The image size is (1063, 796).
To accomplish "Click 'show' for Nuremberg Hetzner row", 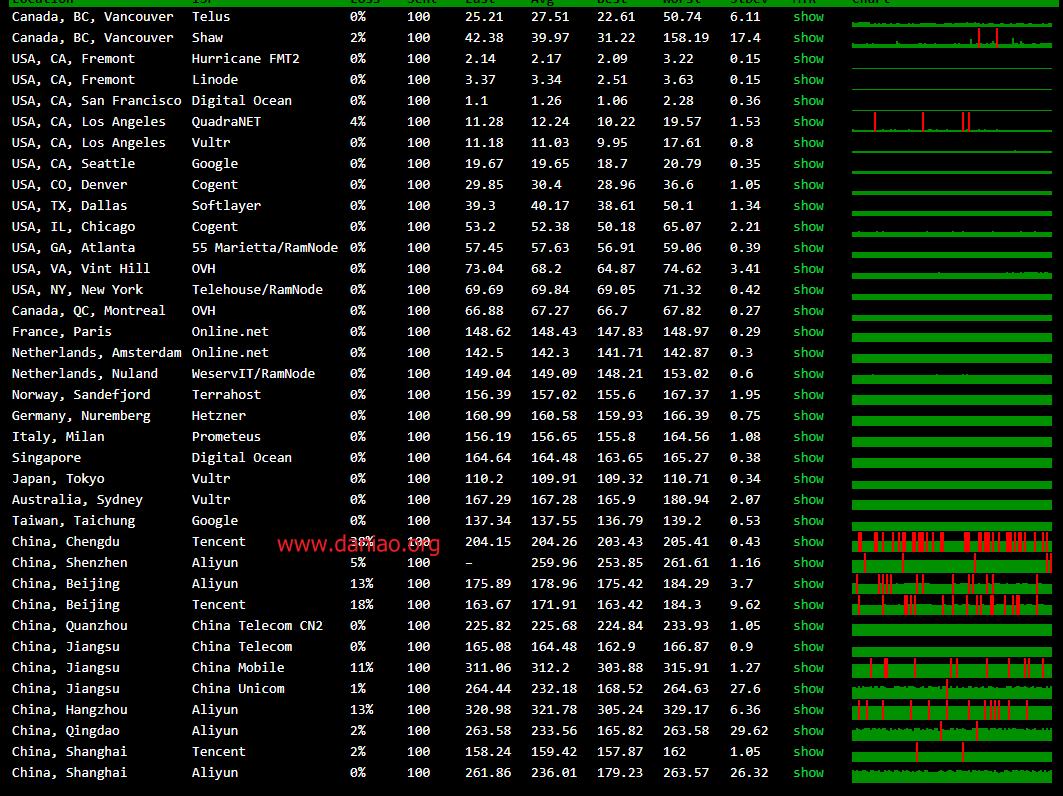I will coord(808,416).
